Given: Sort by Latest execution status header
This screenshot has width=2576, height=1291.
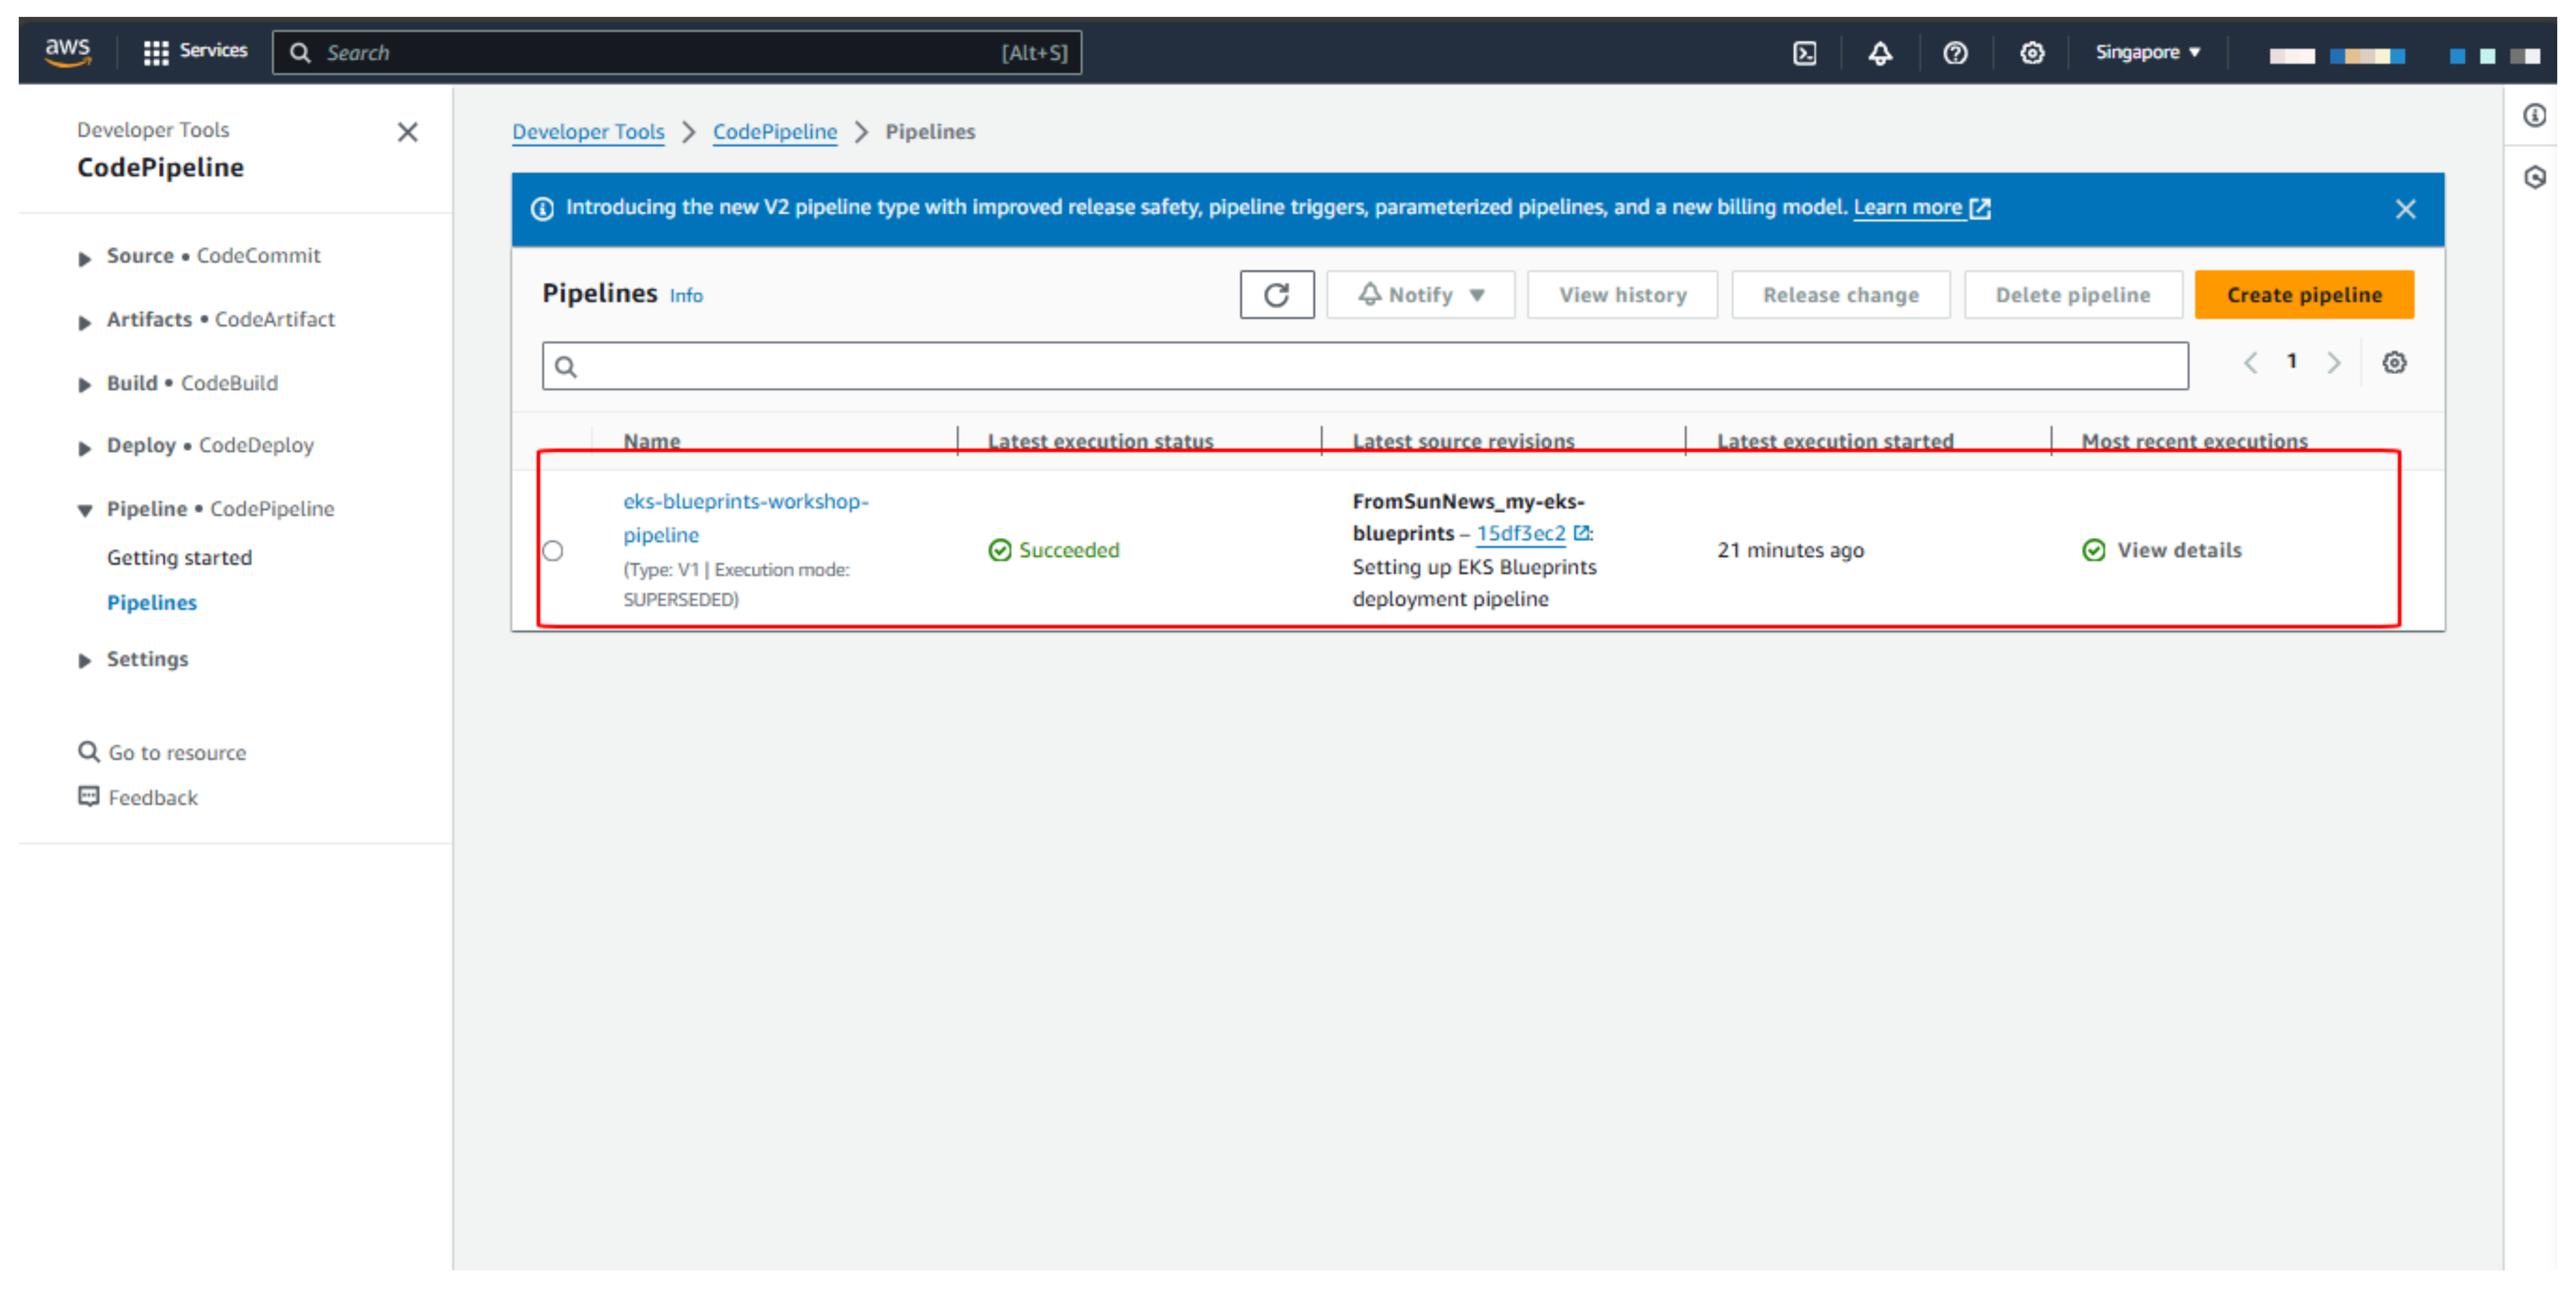Looking at the screenshot, I should (1100, 441).
